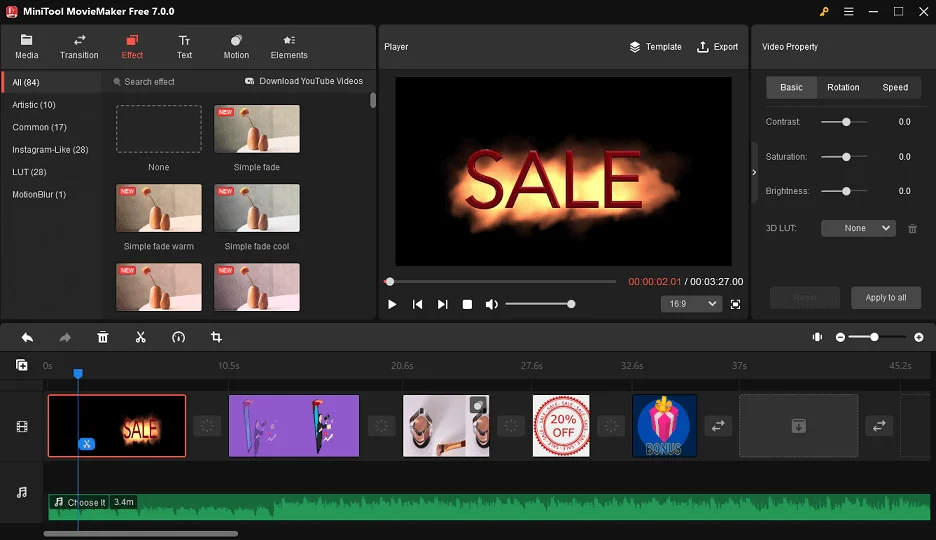Viewport: 936px width, 540px height.
Task: Delete the 3D LUT with trash icon
Action: click(912, 229)
